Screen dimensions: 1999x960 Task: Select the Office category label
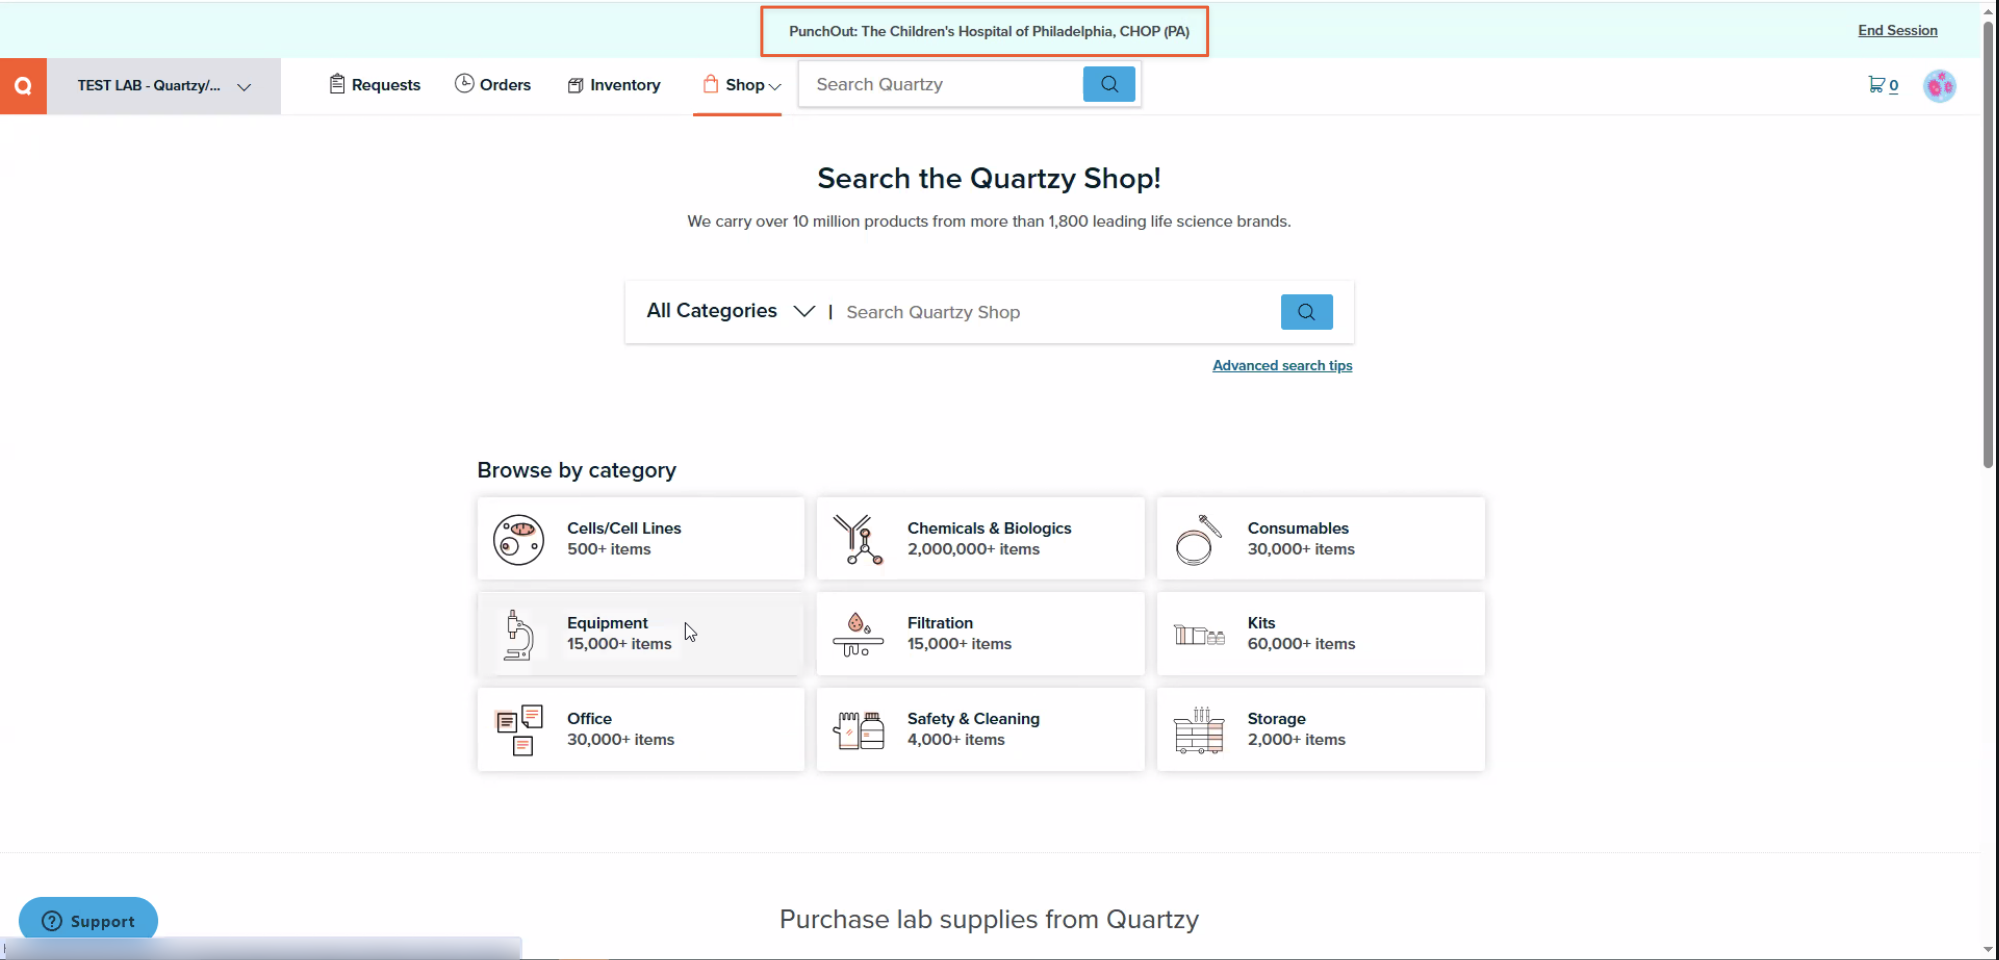589,718
